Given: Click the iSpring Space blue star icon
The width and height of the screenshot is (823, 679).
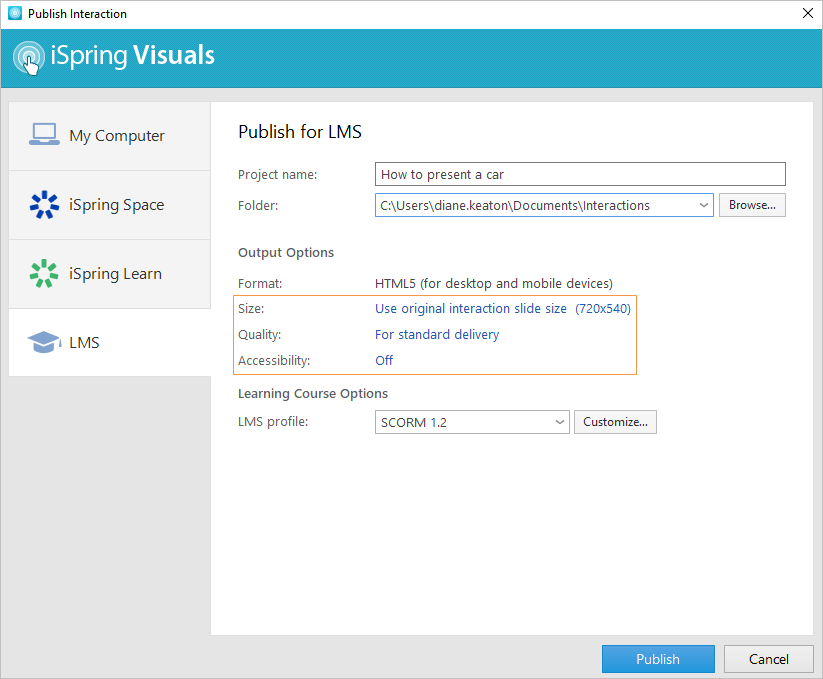Looking at the screenshot, I should click(44, 205).
